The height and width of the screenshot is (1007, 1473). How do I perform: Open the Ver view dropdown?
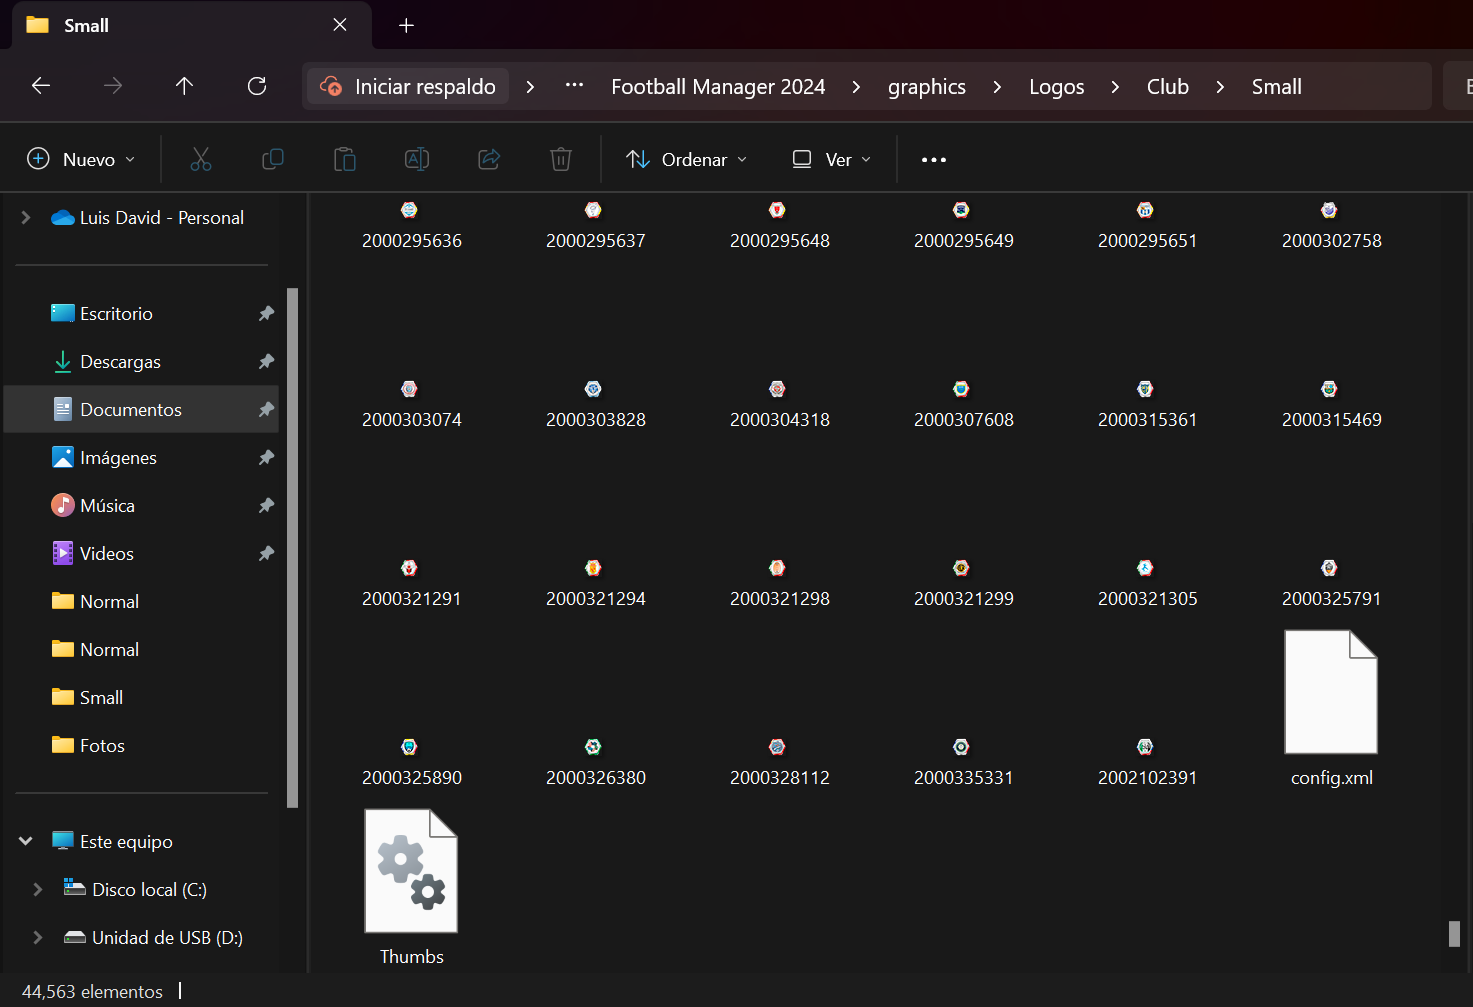(832, 159)
